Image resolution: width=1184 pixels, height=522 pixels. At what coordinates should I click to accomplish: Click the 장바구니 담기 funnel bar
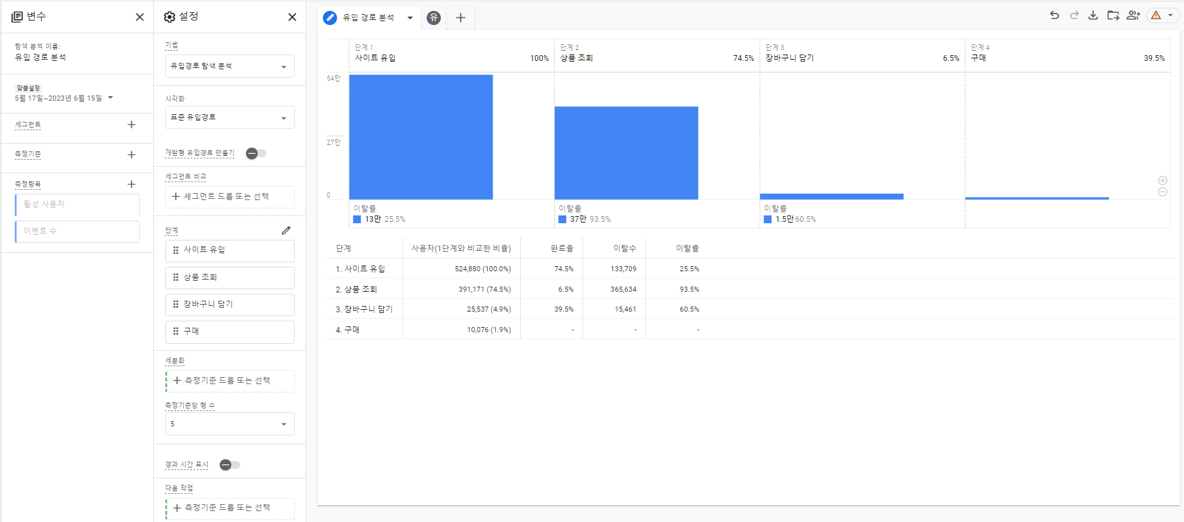point(831,196)
